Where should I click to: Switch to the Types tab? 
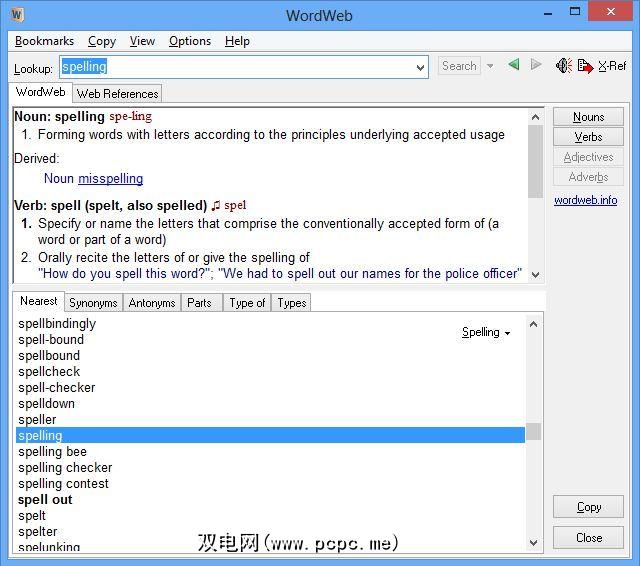pos(291,303)
